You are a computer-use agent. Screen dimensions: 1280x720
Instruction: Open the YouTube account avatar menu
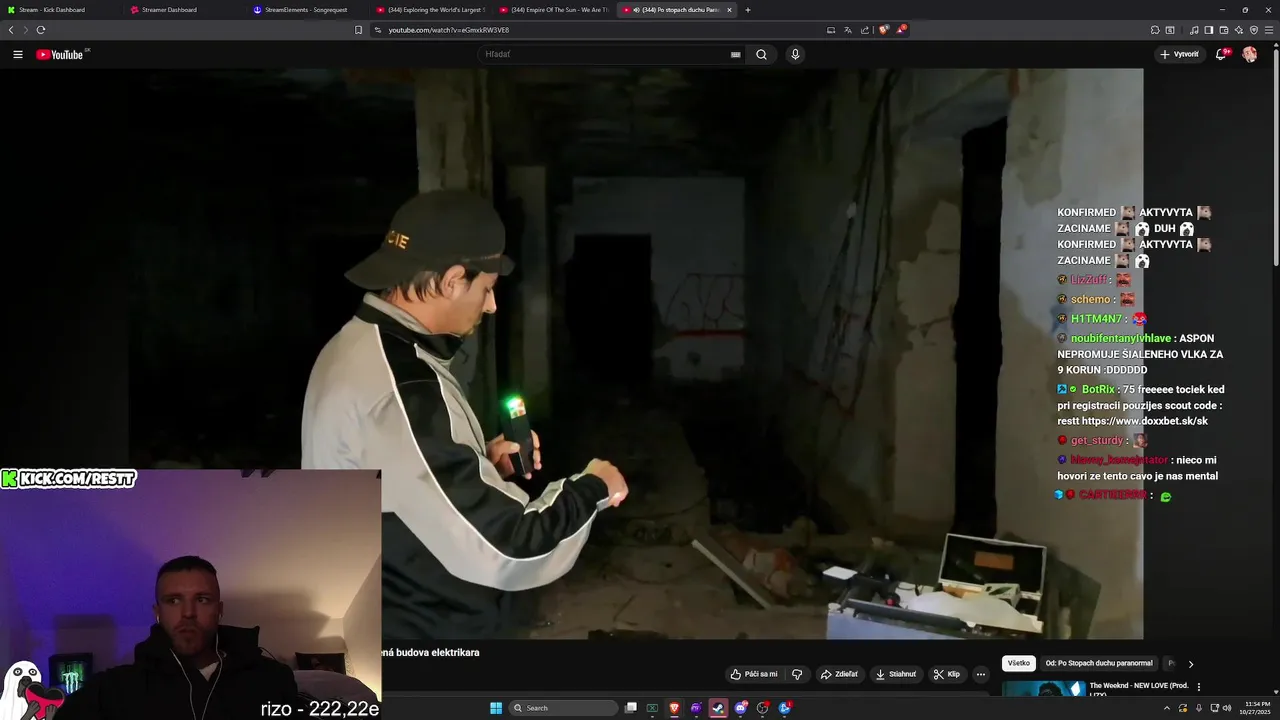(x=1250, y=54)
